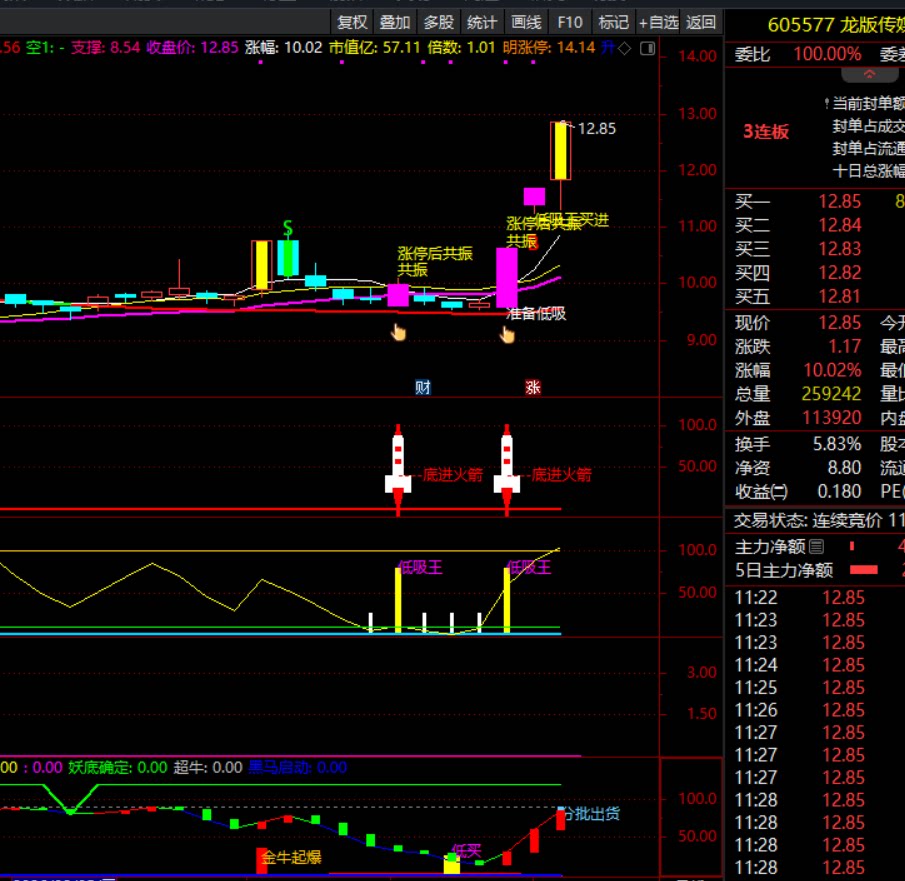Click the blue 升 indicator in chart header
The width and height of the screenshot is (905, 881).
tap(607, 47)
